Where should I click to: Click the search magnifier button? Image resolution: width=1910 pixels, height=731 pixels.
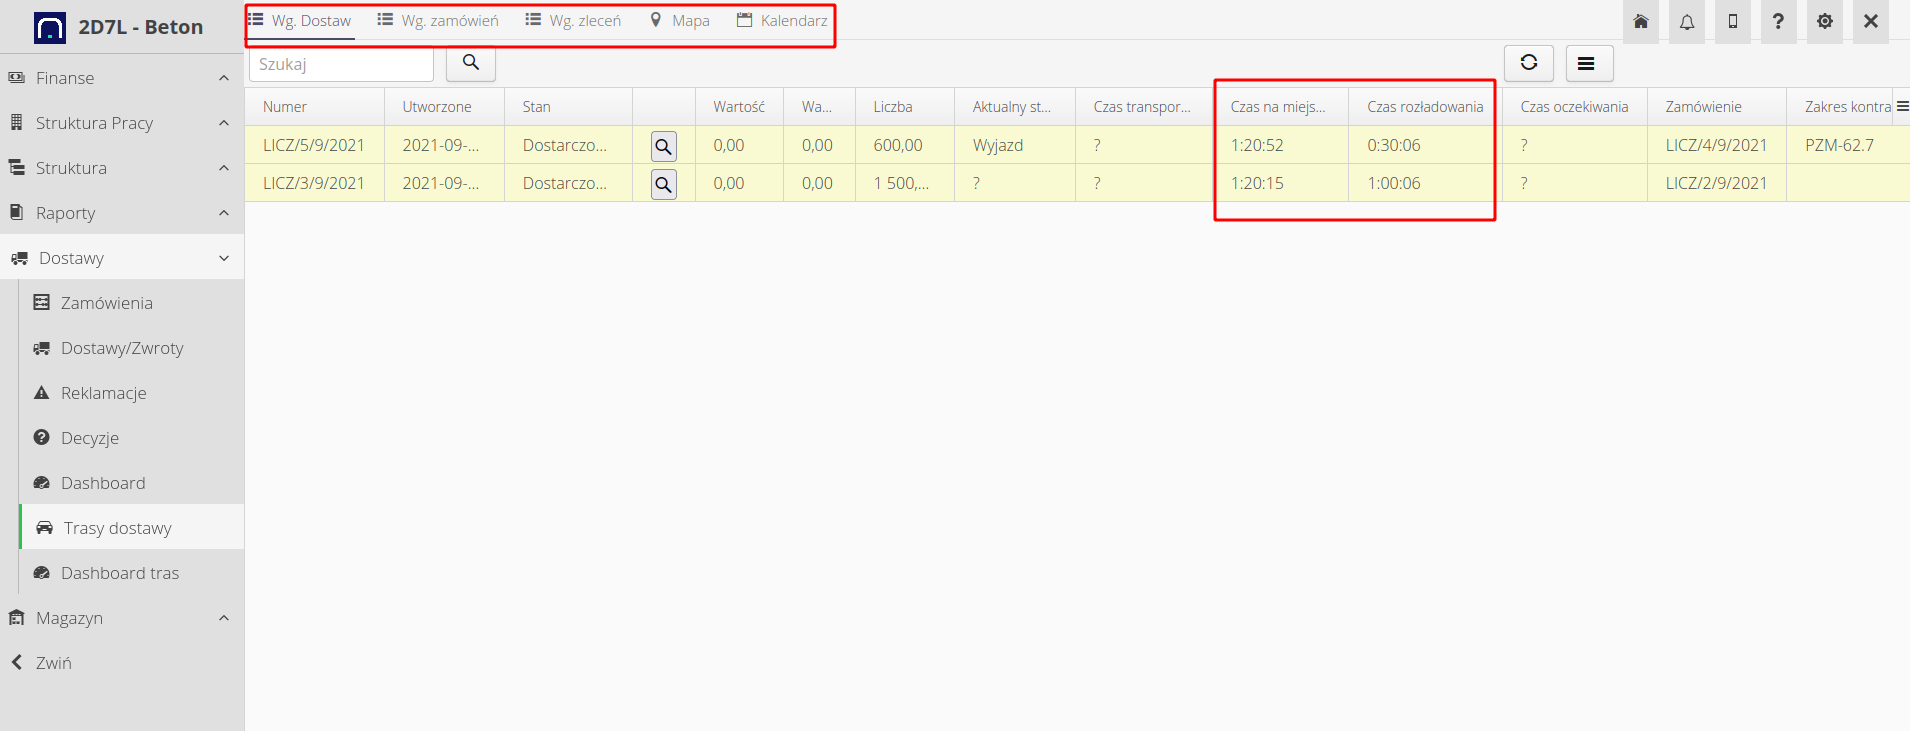pos(470,63)
